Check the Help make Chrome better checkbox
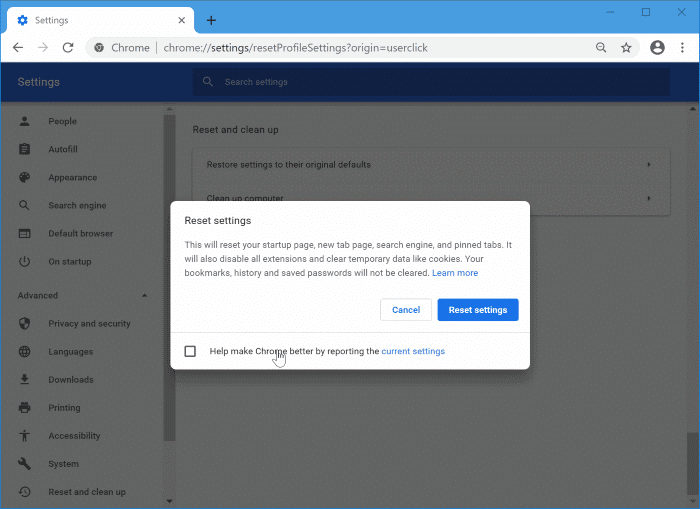Screen dimensions: 700x509 190,351
